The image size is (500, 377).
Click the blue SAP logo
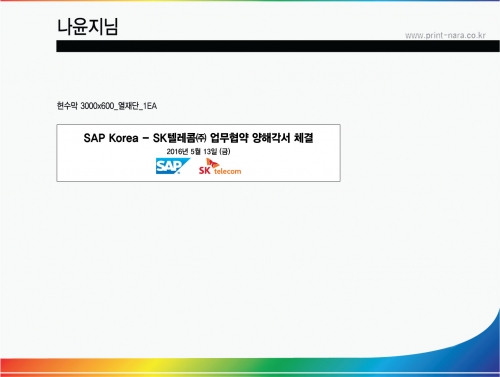[173, 166]
